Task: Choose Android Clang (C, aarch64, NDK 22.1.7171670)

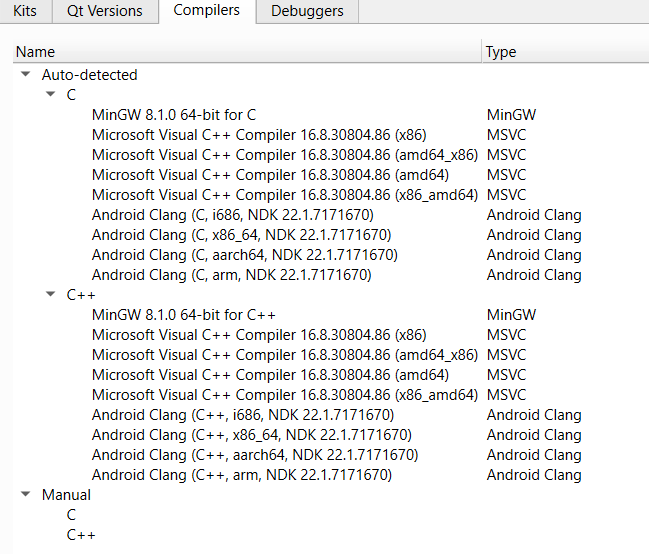Action: pyautogui.click(x=244, y=255)
